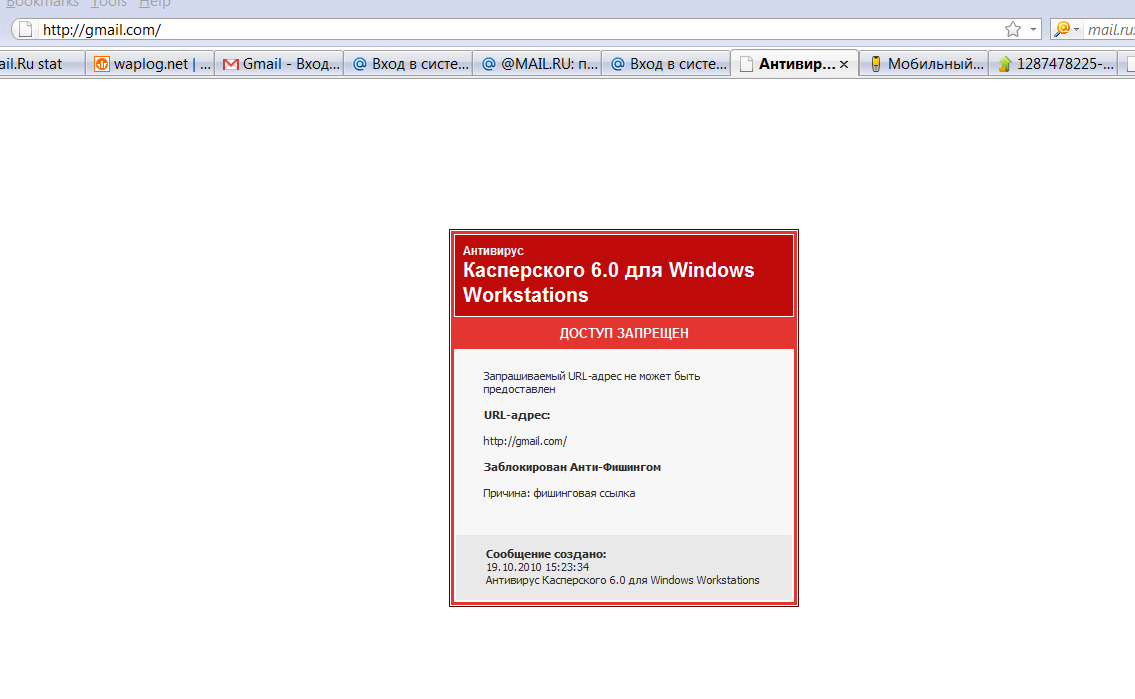
Task: Open the Tools menu
Action: [x=109, y=4]
